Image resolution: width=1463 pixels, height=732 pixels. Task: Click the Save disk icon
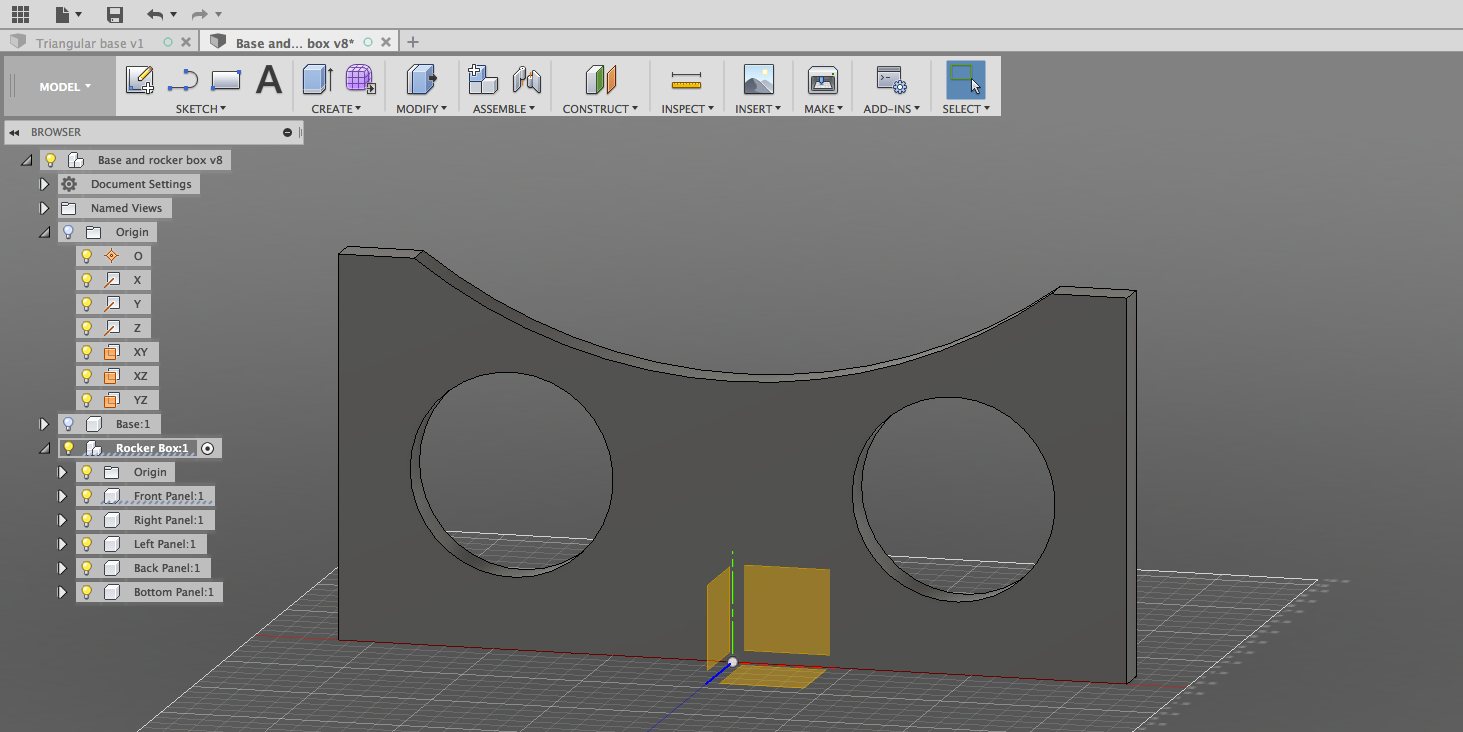115,14
